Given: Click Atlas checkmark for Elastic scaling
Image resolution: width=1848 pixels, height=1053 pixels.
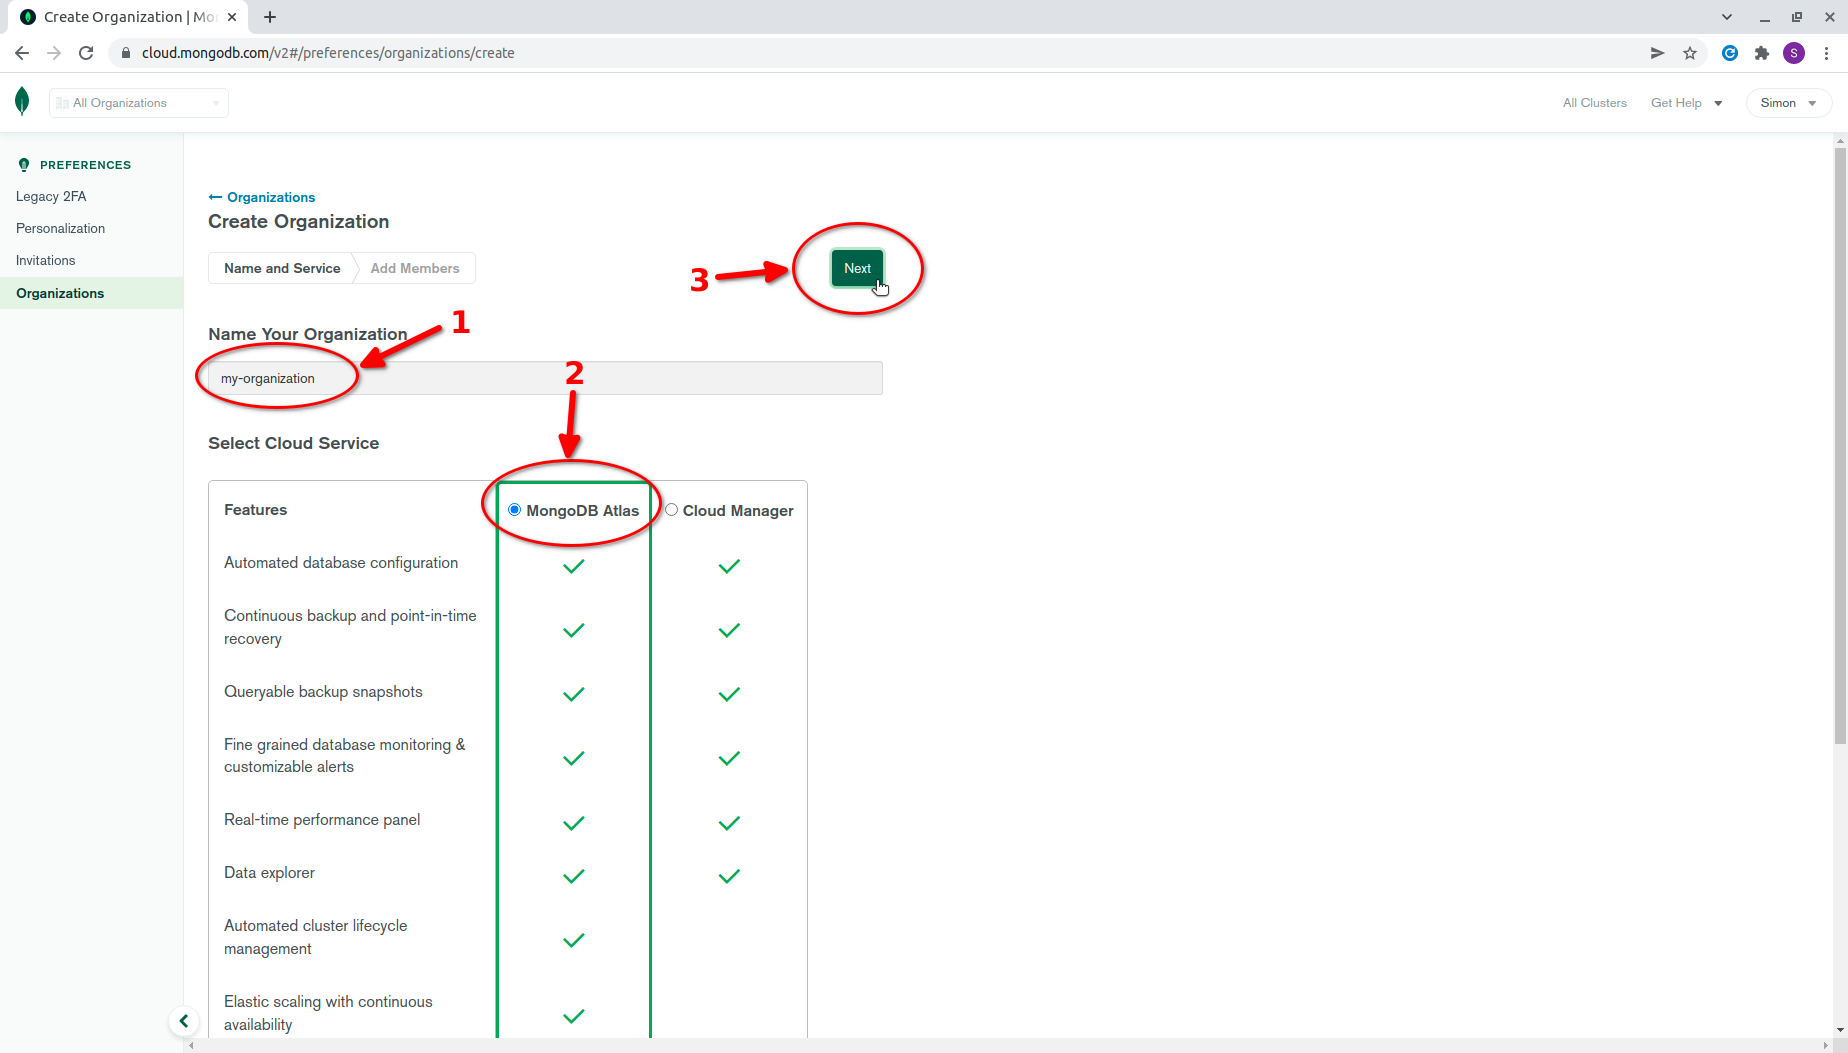Looking at the screenshot, I should 574,1016.
